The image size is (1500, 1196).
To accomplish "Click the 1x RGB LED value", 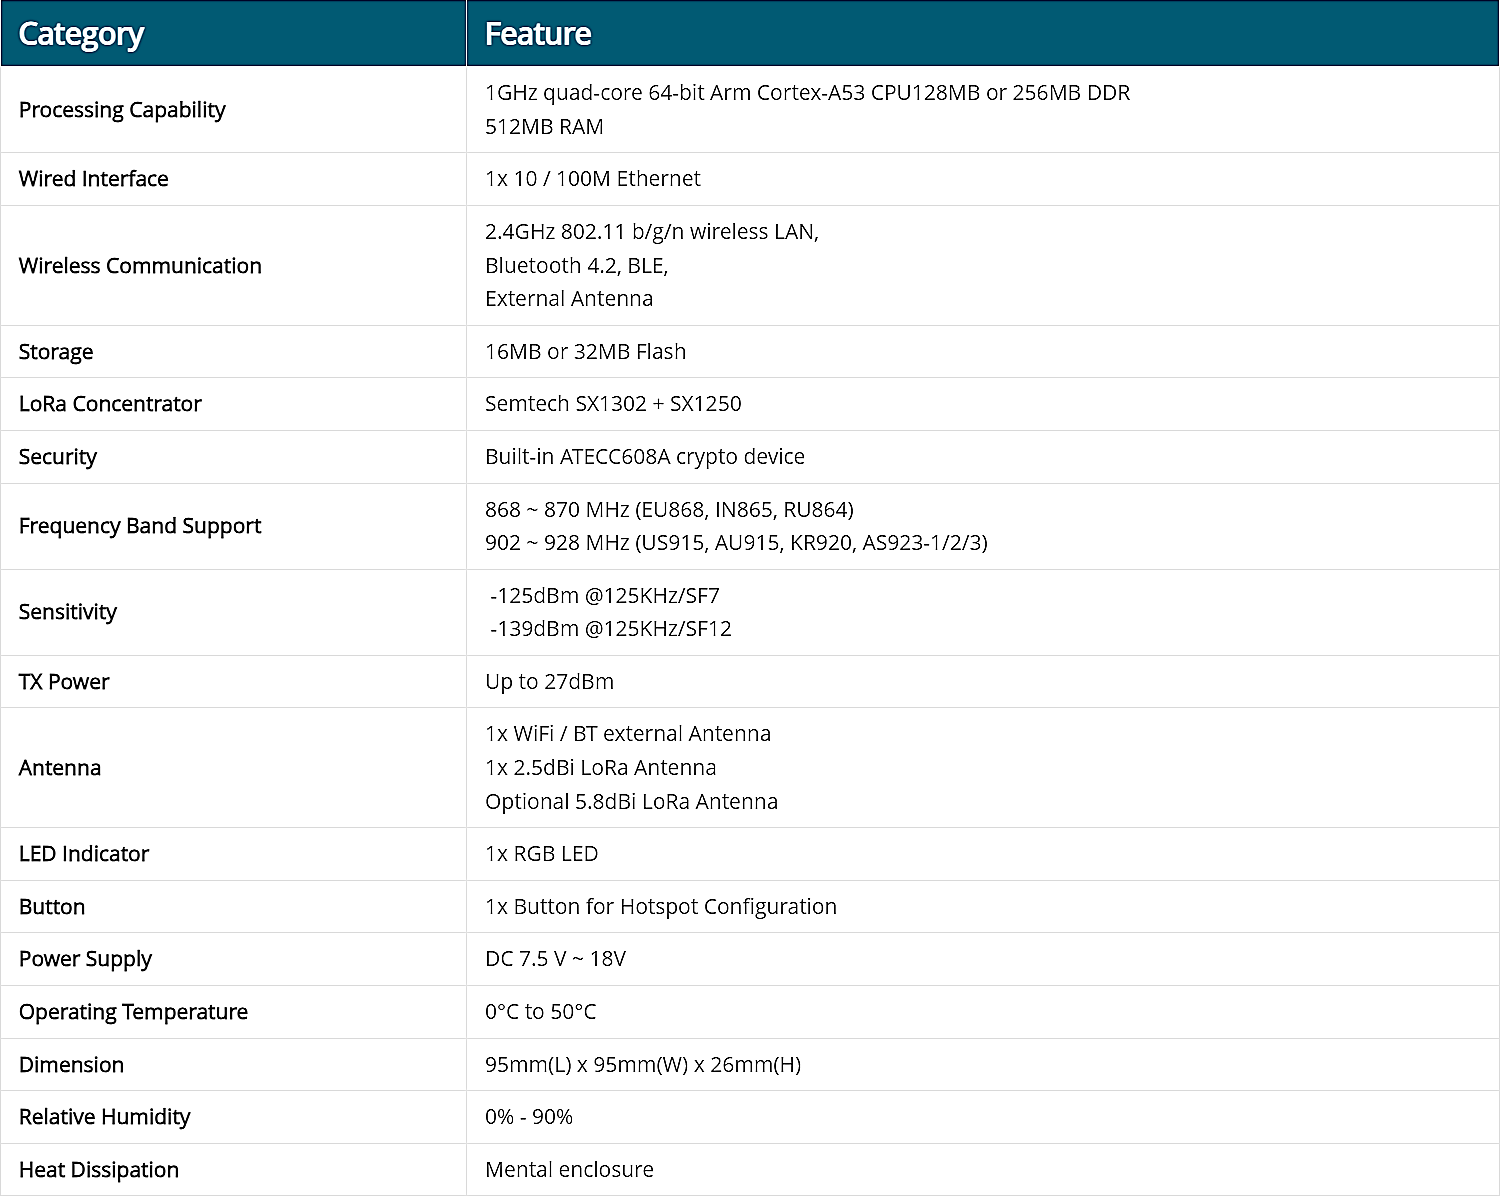I will [x=541, y=854].
